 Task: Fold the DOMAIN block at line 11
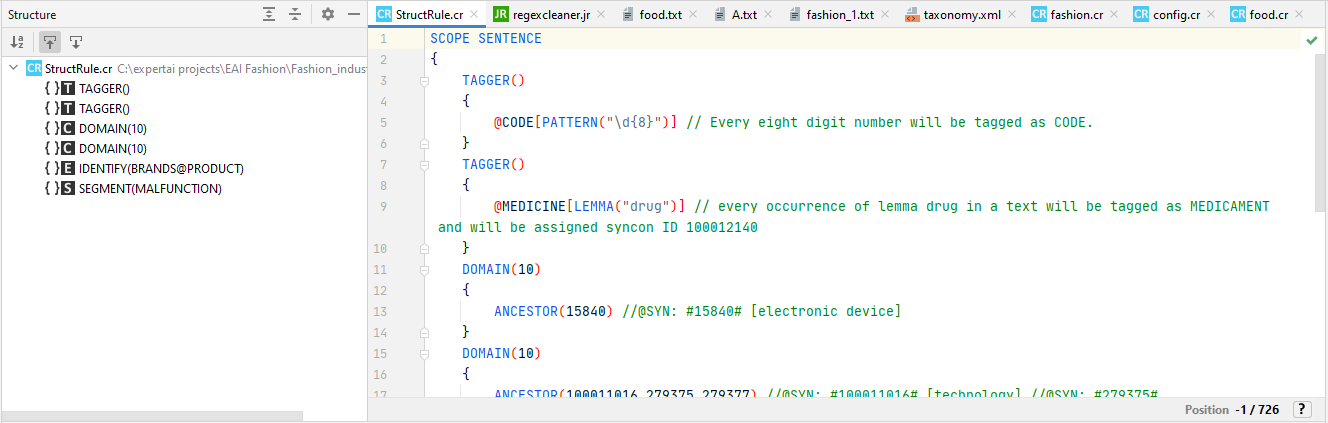coord(424,269)
